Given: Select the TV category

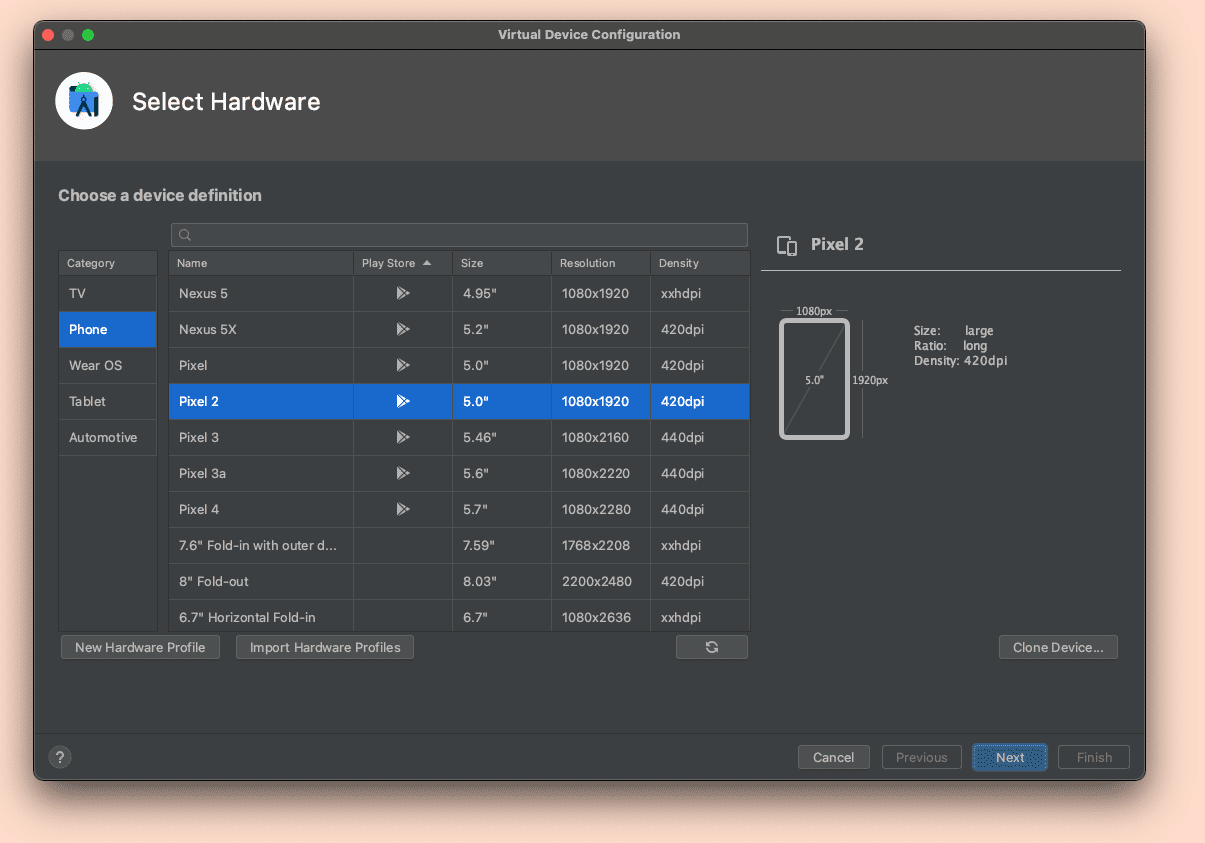Looking at the screenshot, I should pyautogui.click(x=107, y=293).
